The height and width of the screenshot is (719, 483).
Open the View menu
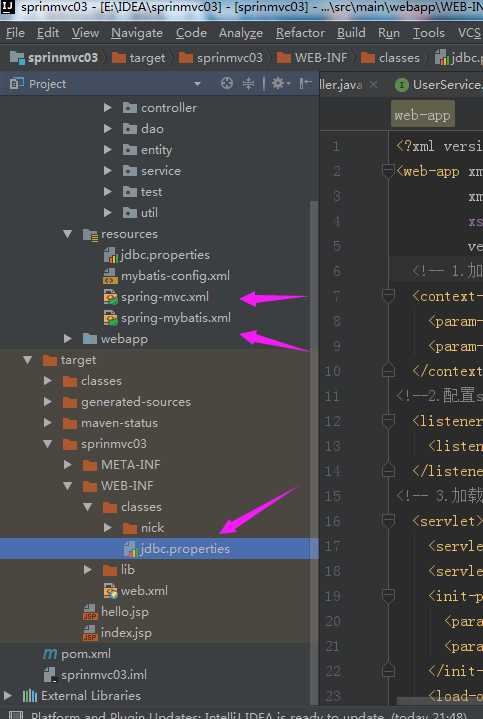(x=85, y=33)
